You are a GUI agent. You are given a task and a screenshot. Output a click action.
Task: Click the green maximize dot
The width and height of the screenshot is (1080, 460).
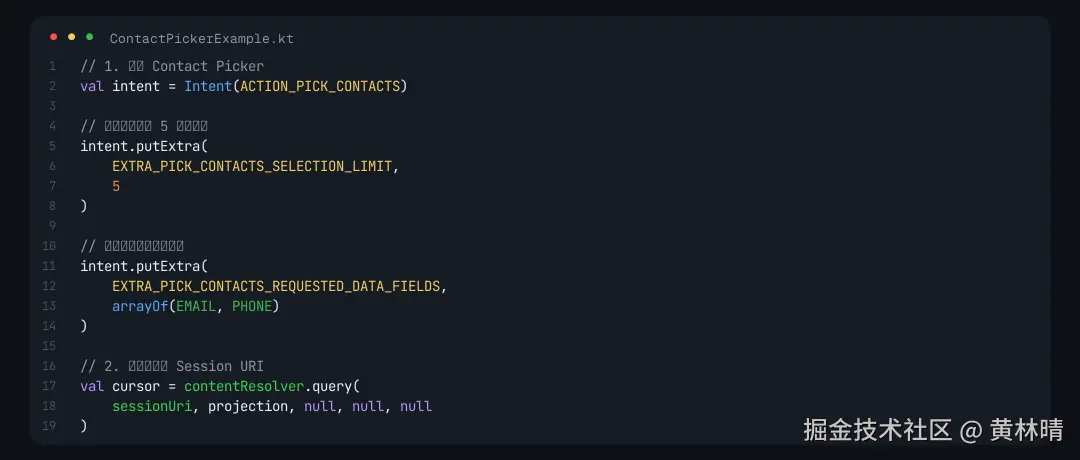[89, 37]
